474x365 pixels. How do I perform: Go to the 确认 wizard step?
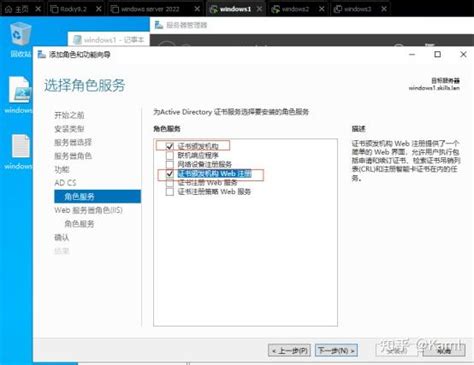tap(62, 237)
